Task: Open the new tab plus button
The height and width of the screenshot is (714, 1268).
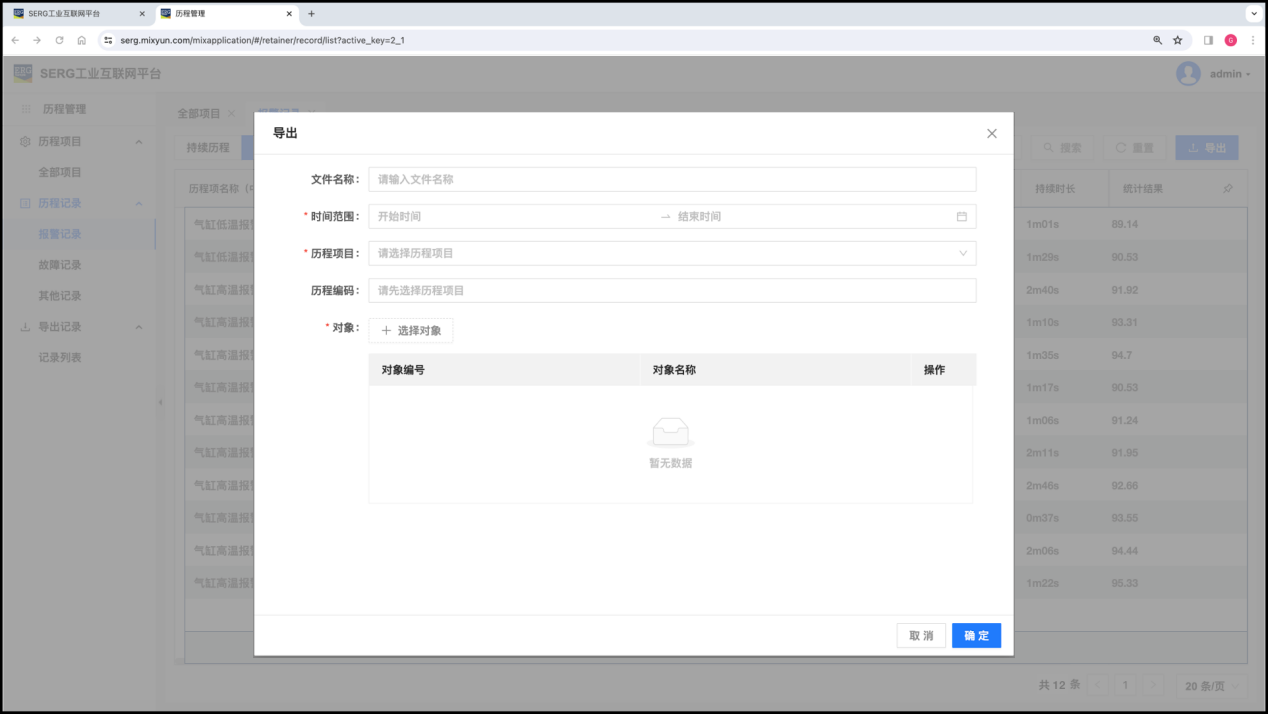Action: 311,14
